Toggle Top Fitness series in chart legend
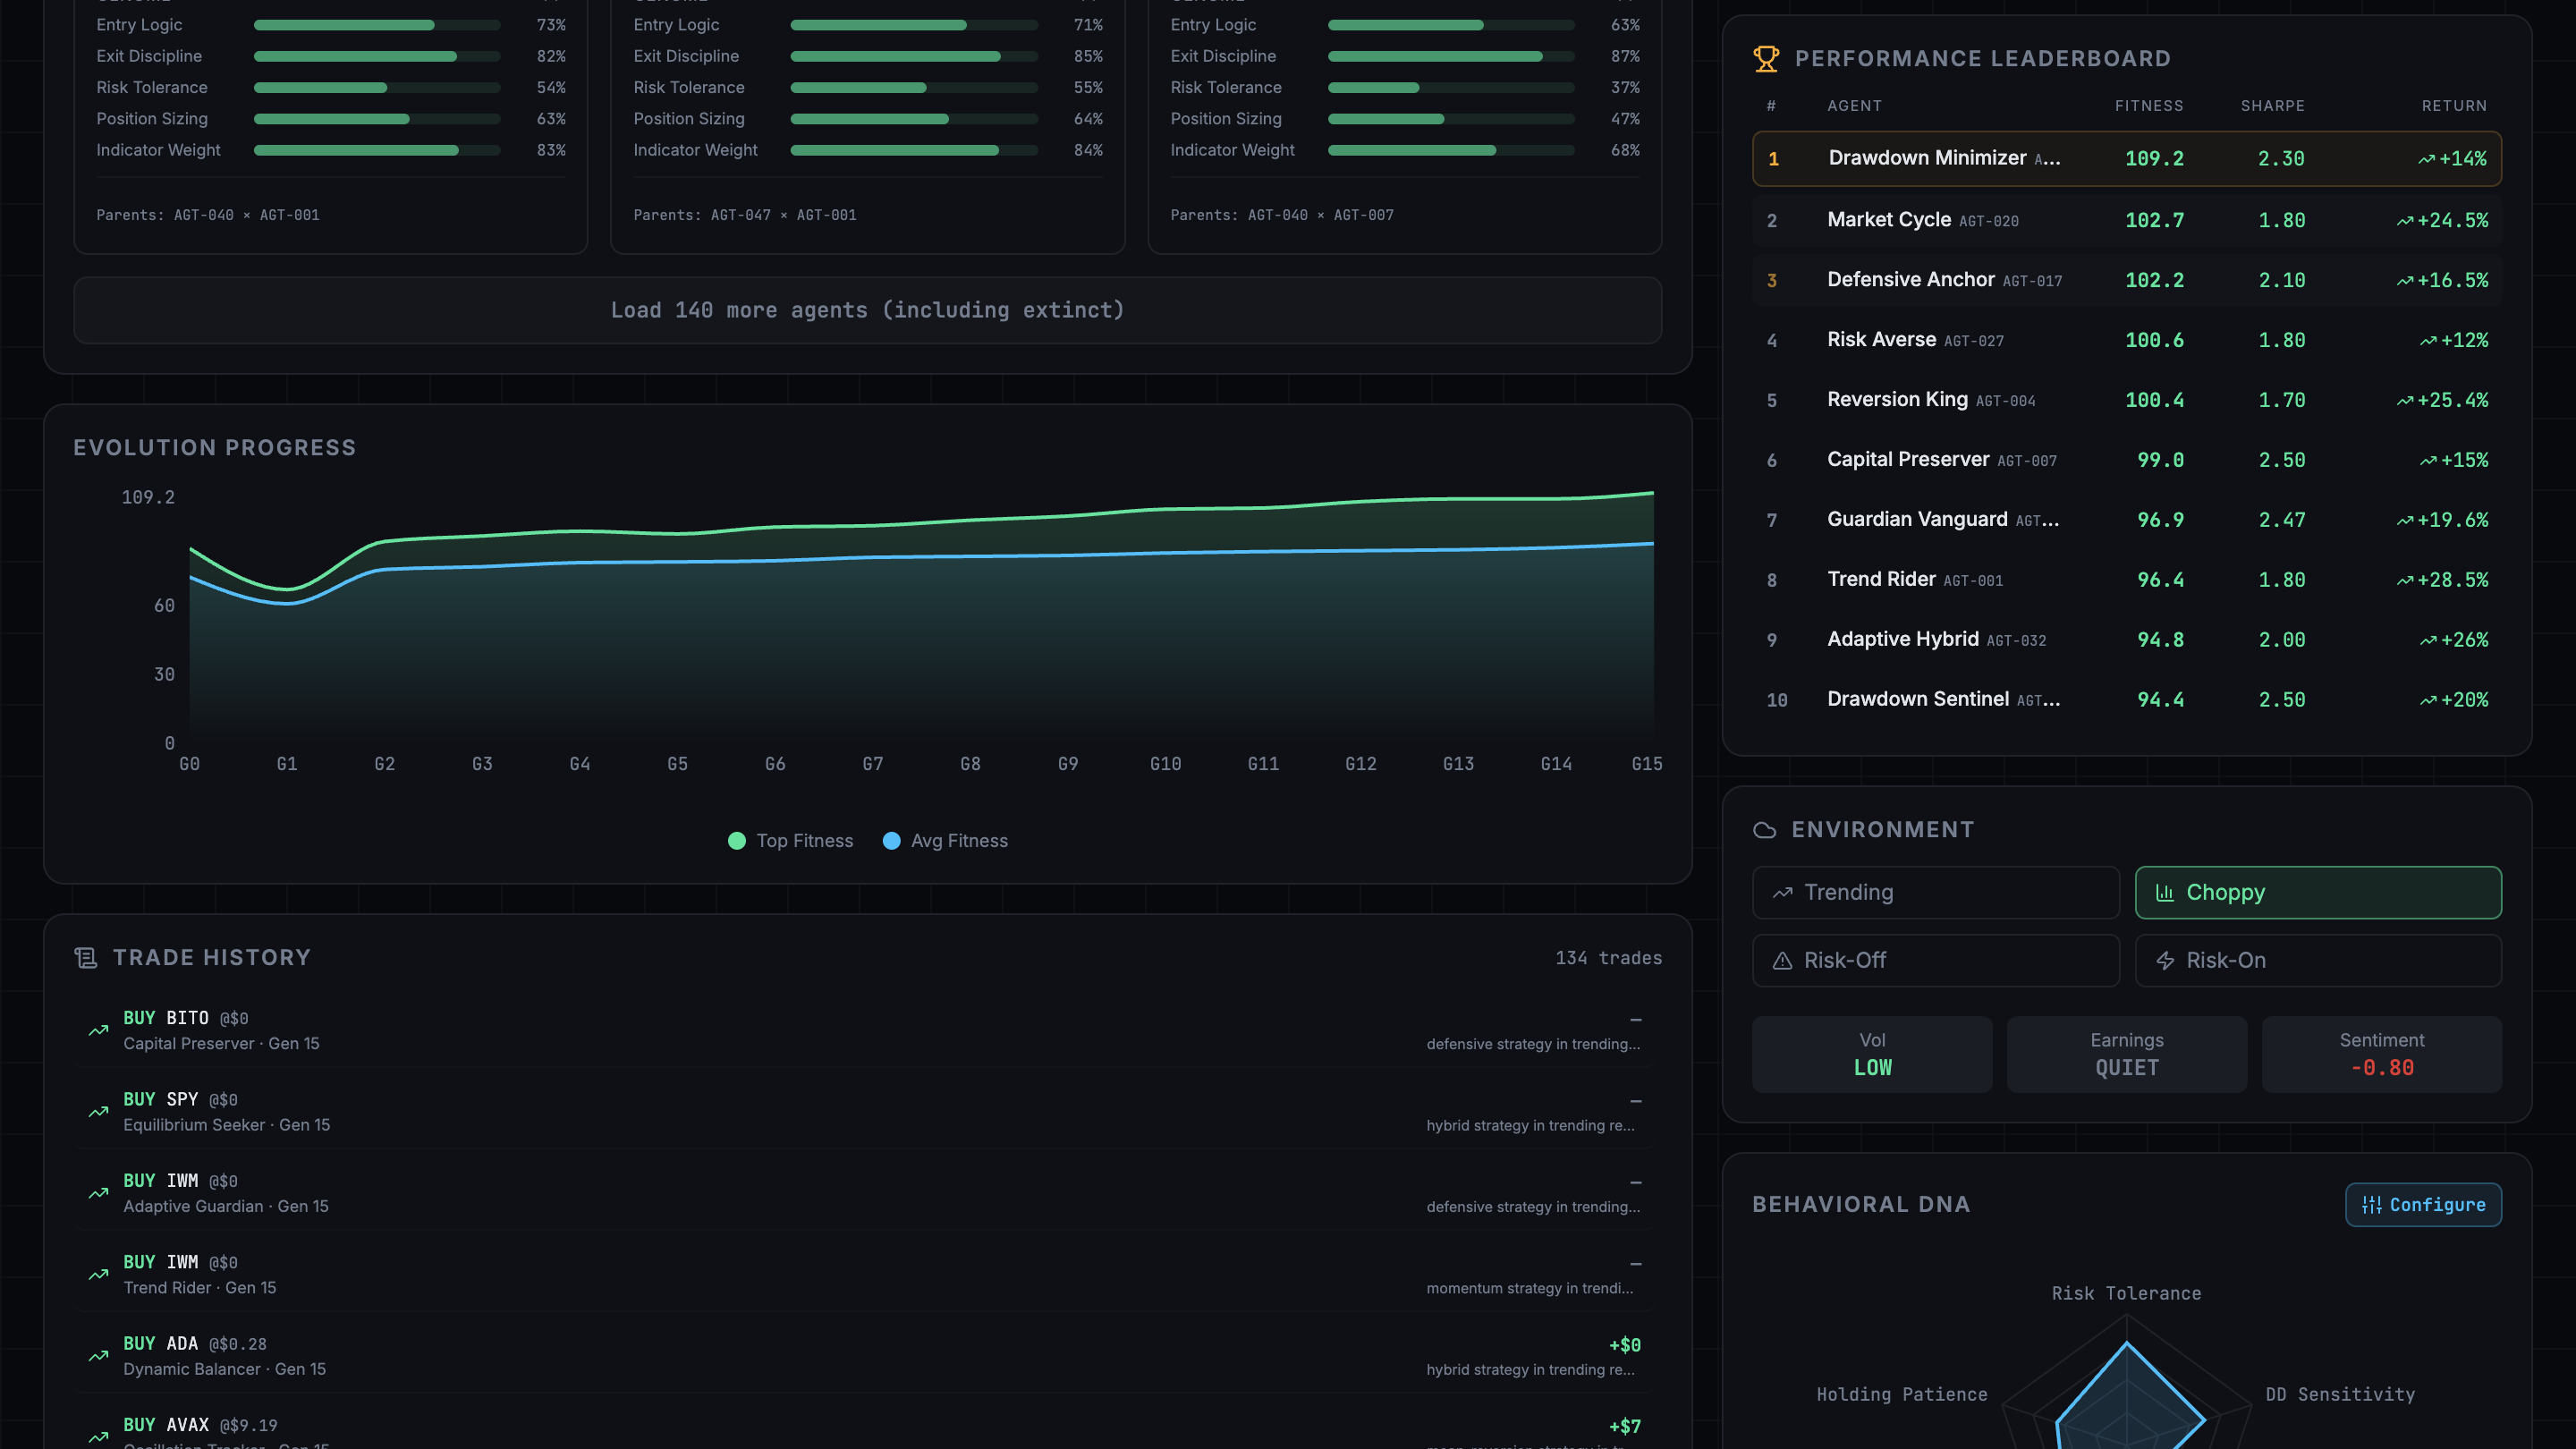Screen dimensions: 2576x1449 (x=790, y=841)
